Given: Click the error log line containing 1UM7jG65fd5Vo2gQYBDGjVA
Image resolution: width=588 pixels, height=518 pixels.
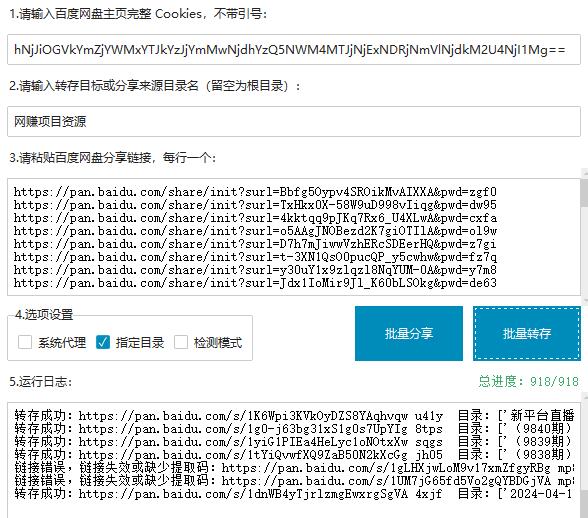Looking at the screenshot, I should 294,480.
